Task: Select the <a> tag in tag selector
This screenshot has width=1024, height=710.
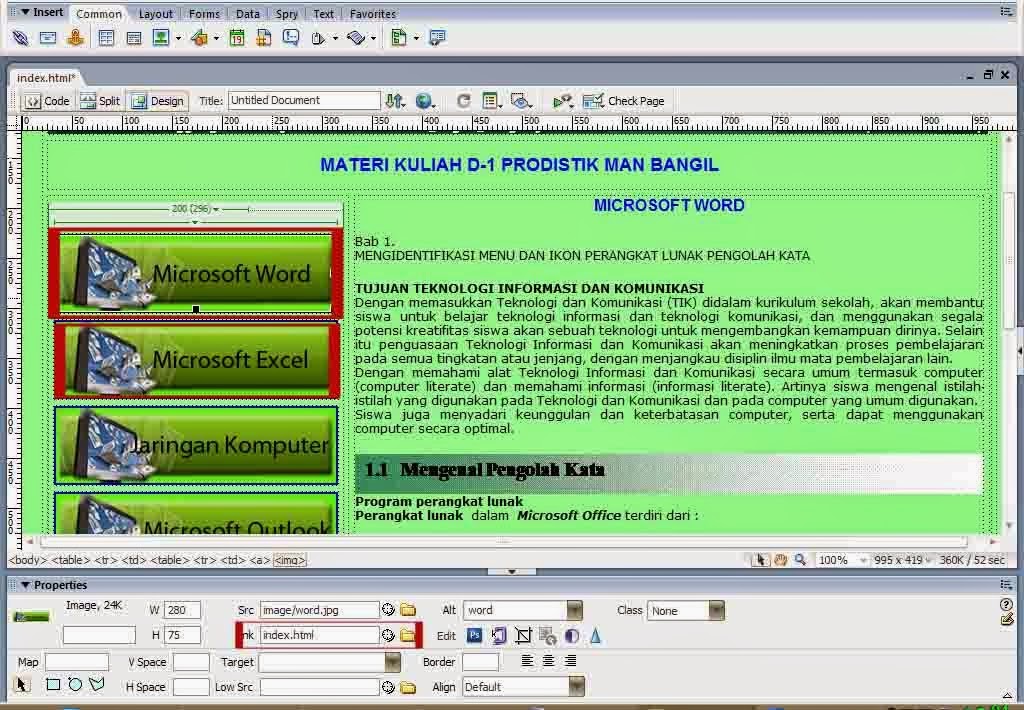Action: pos(259,560)
